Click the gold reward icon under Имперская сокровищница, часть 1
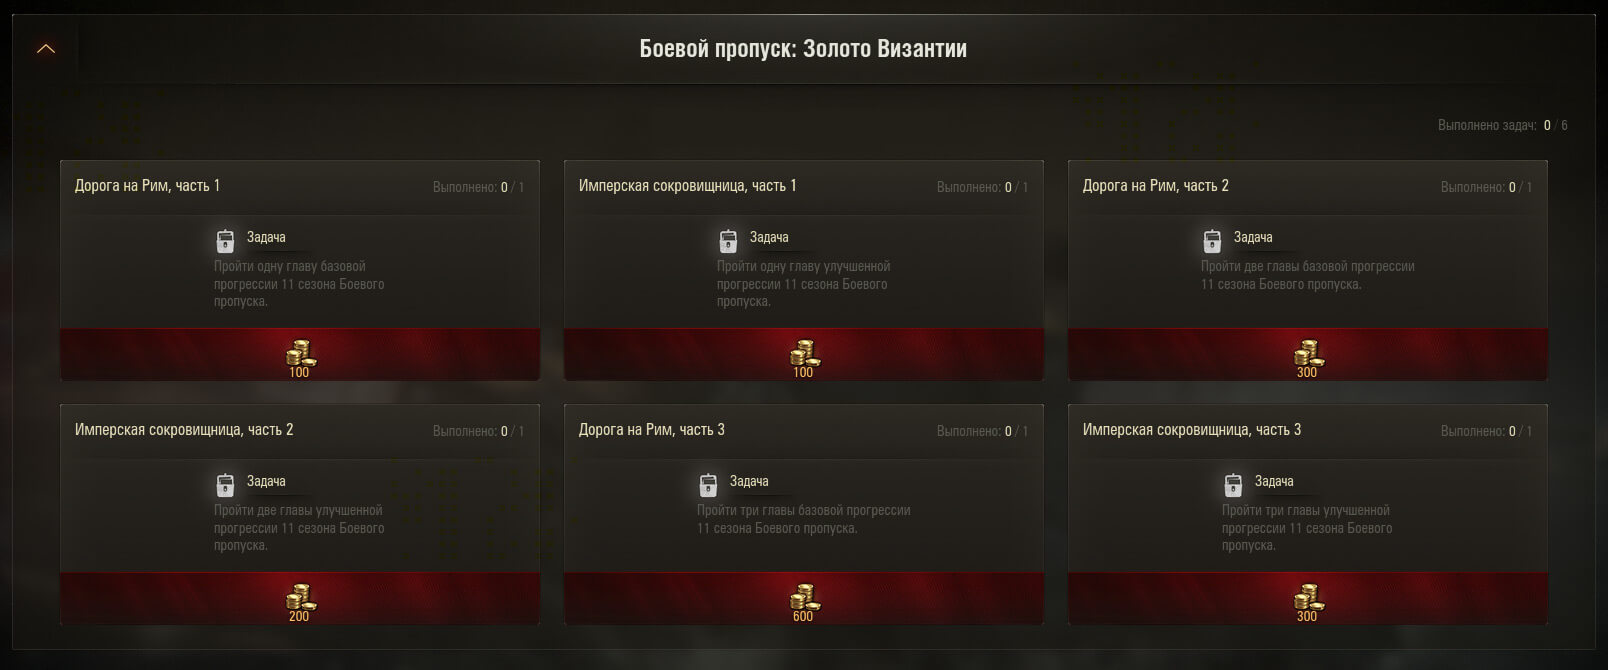Screen dimensions: 1608x670 804,353
